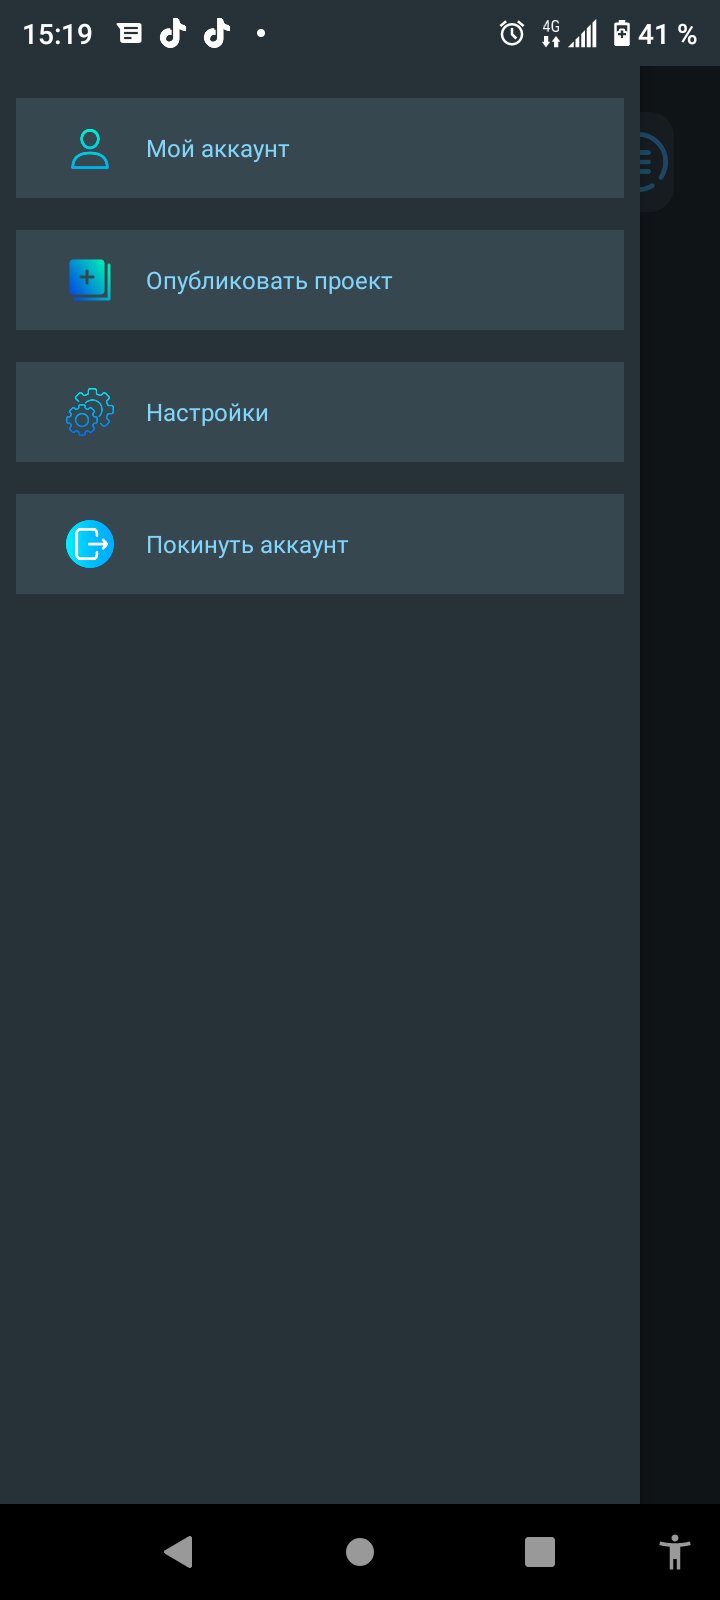Tap the alarm clock status icon
The image size is (720, 1600).
[x=512, y=34]
